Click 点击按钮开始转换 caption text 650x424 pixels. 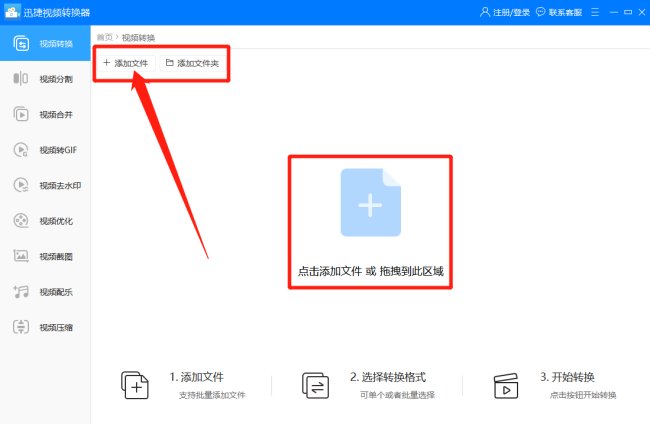(583, 395)
